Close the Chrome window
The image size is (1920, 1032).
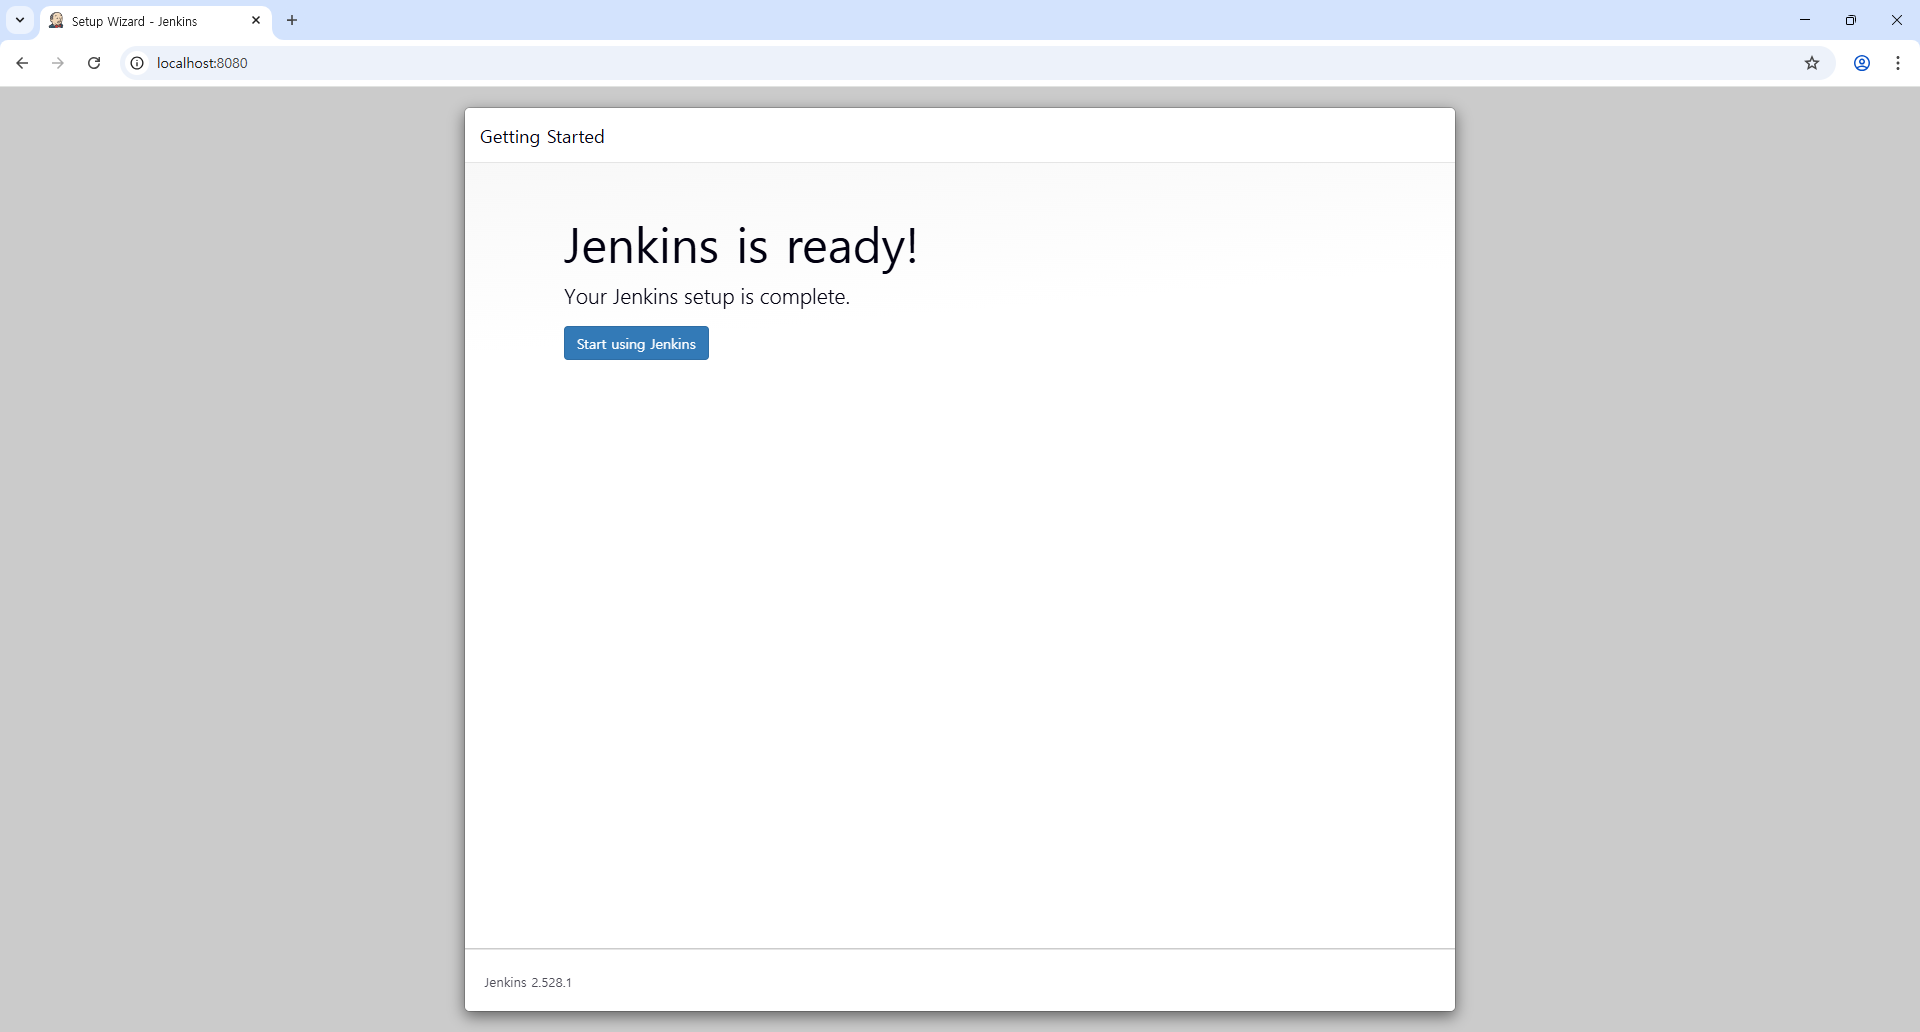(x=1897, y=20)
